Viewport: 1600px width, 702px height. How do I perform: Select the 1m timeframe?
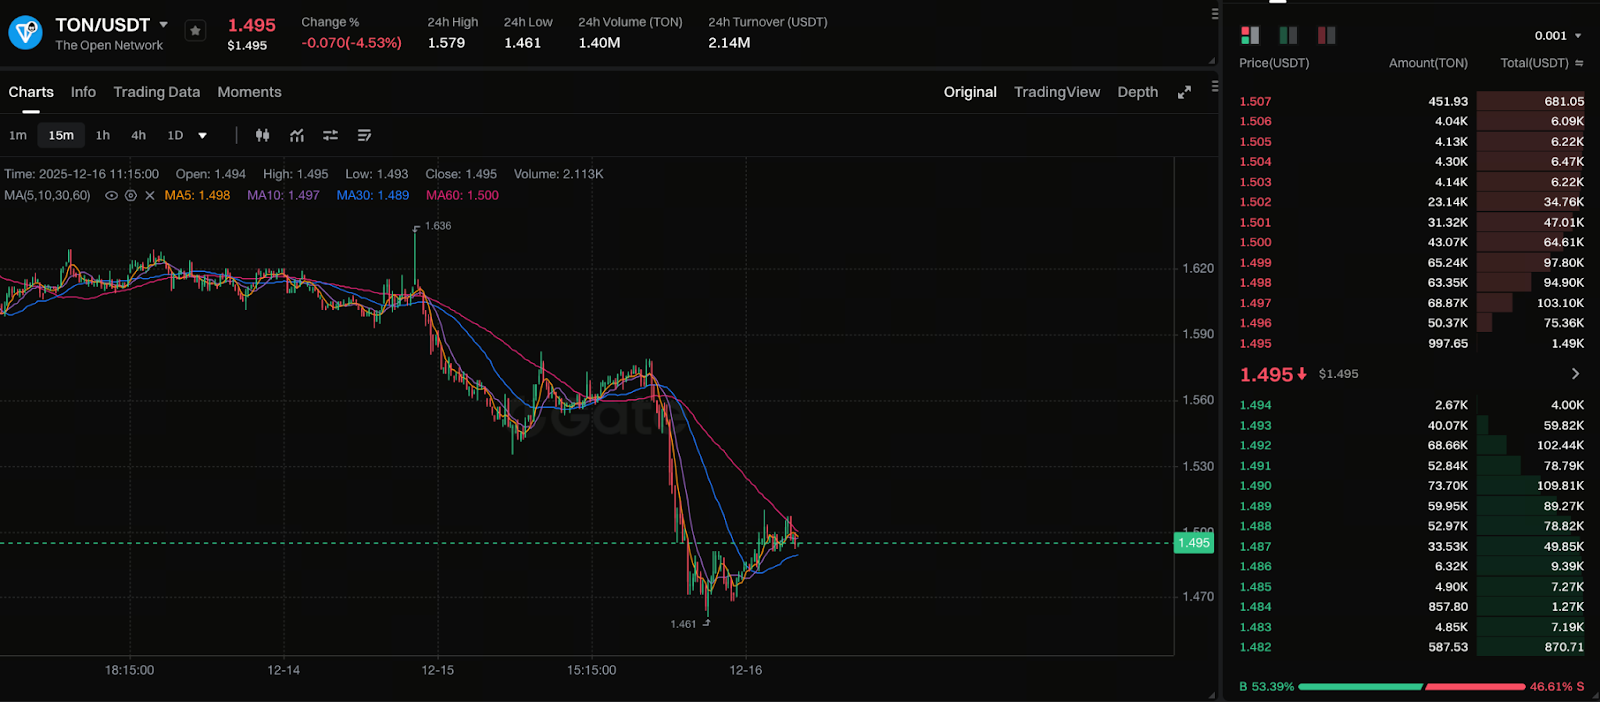coord(18,135)
